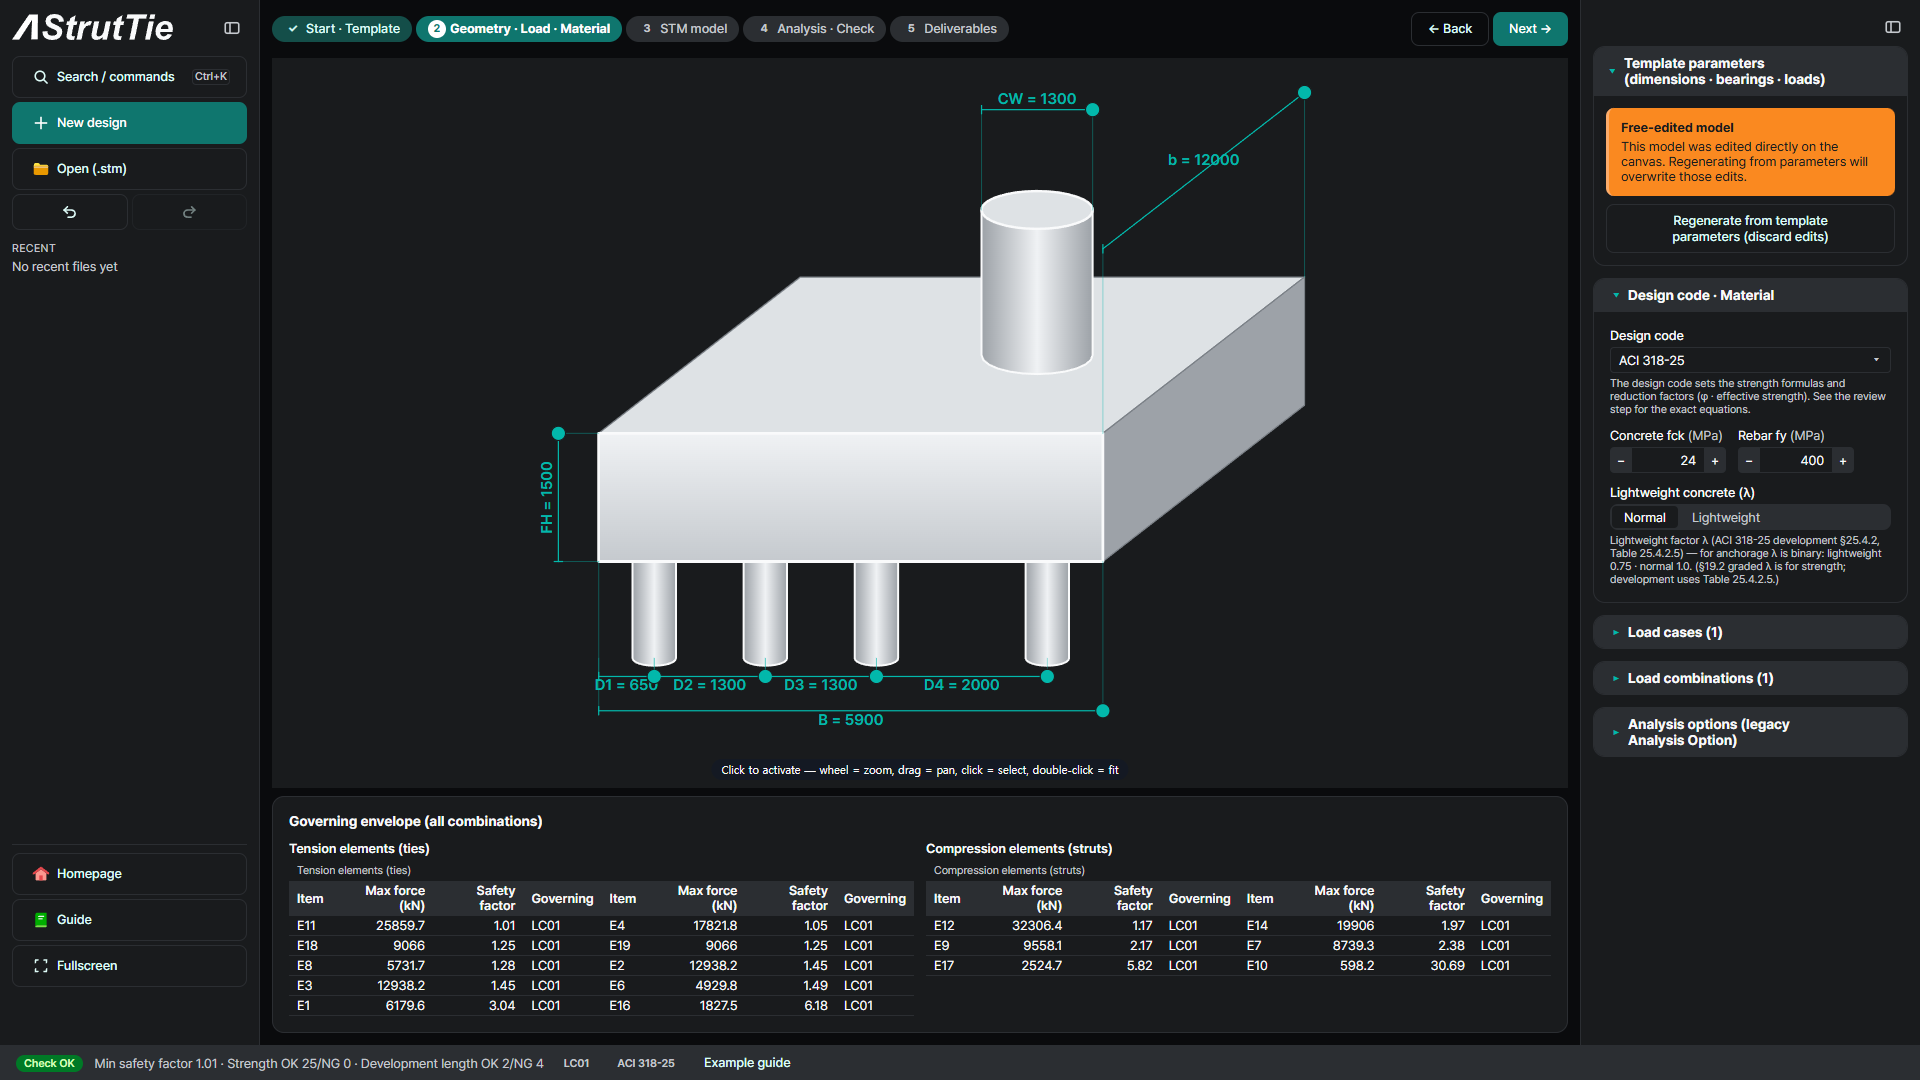Collapse Template parameters section
This screenshot has width=1920, height=1080.
(1749, 71)
